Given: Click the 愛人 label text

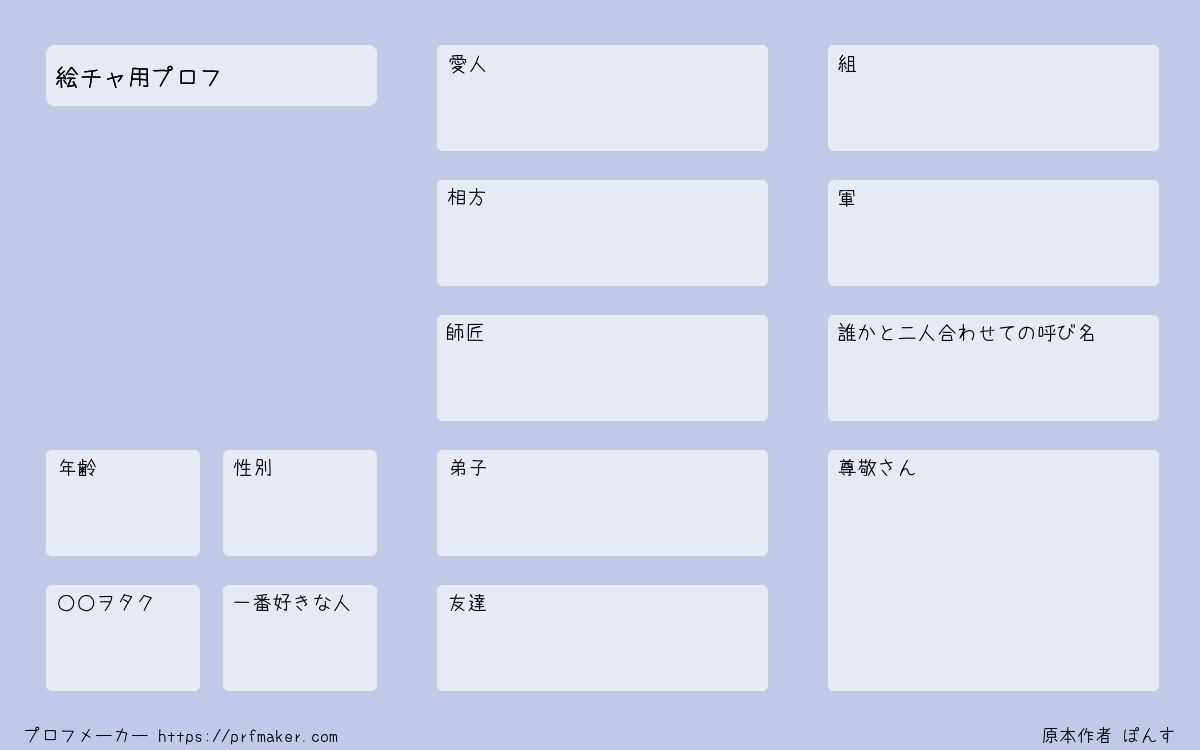Looking at the screenshot, I should [x=467, y=64].
